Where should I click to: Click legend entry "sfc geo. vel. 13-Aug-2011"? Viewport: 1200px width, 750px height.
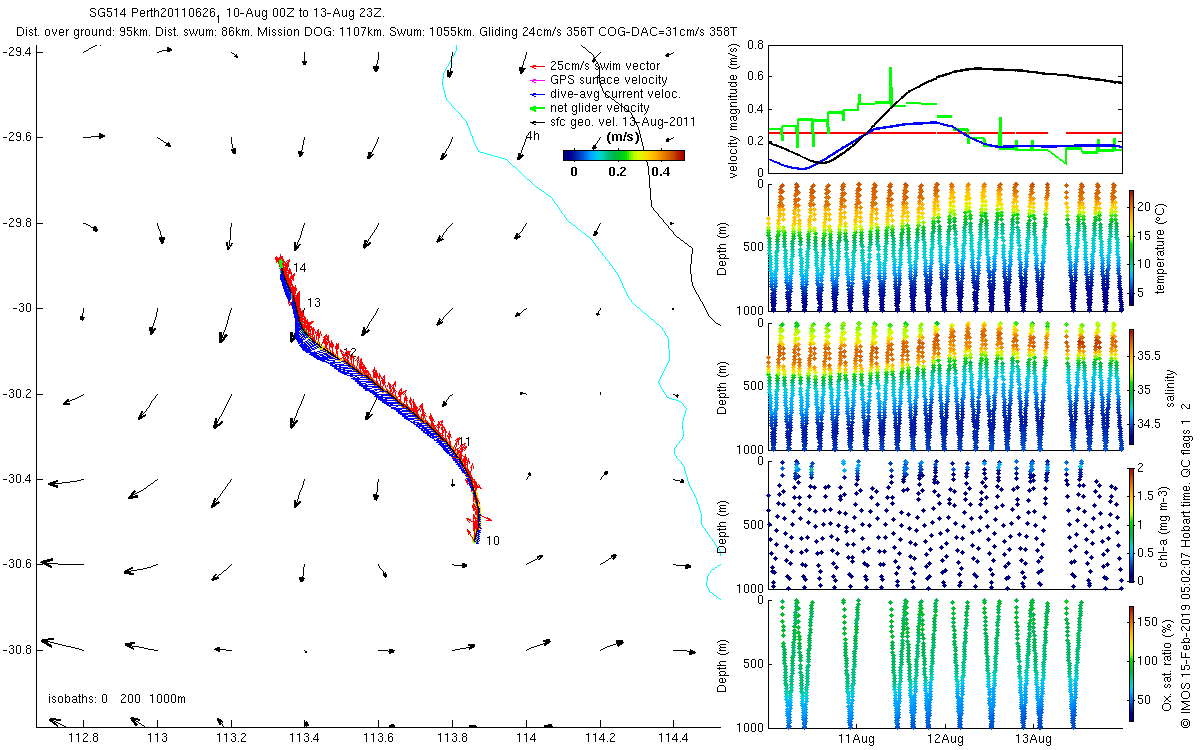coord(622,121)
